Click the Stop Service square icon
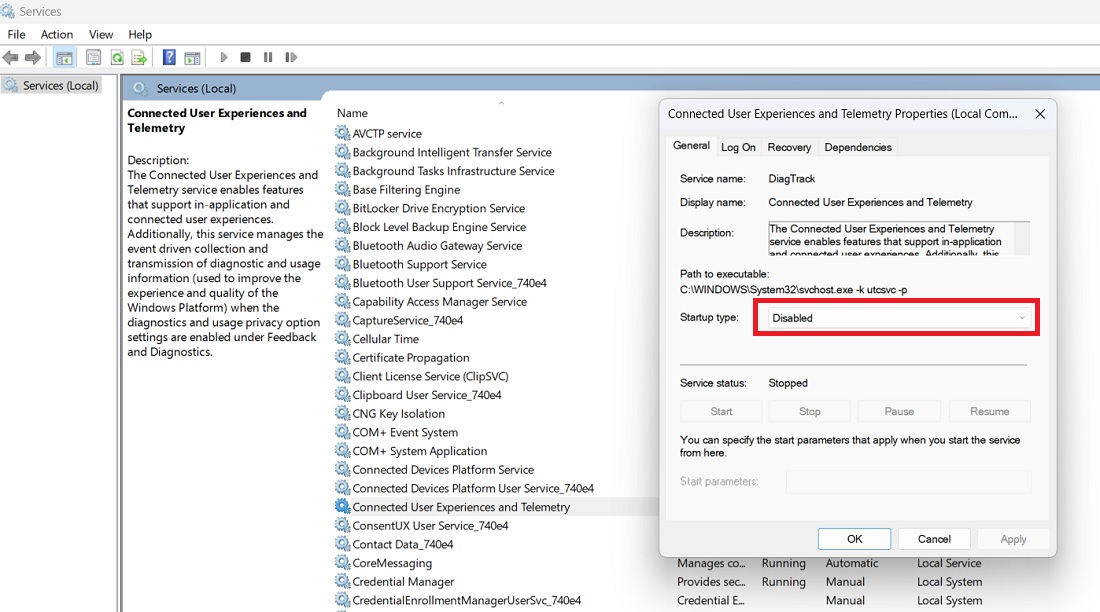1100x612 pixels. coord(245,57)
